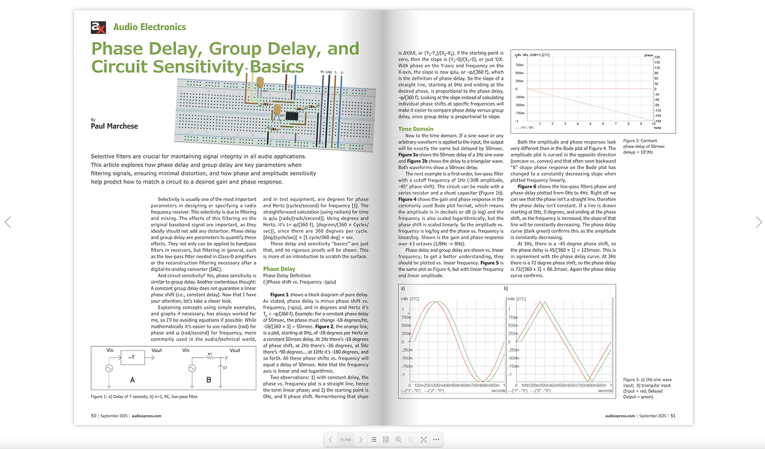Image resolution: width=765 pixels, height=449 pixels.
Task: Flip to next spread with right edge arrow
Action: (x=757, y=222)
